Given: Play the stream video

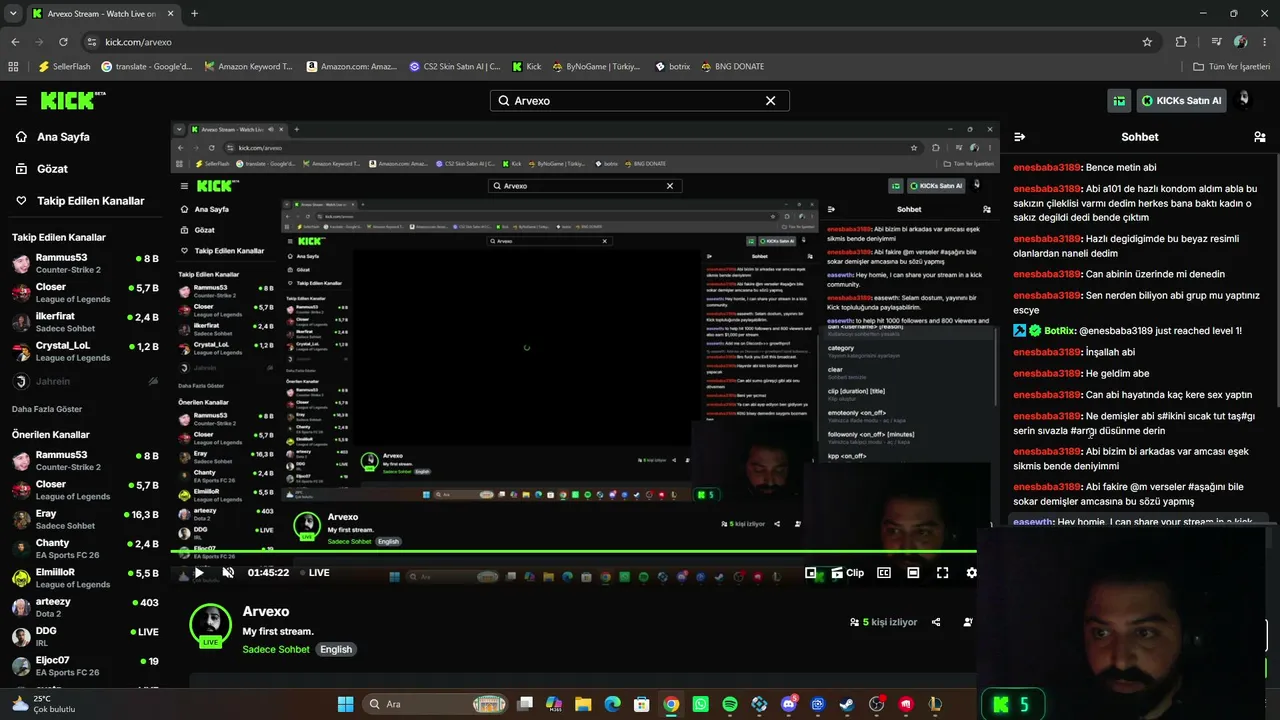Looking at the screenshot, I should 199,573.
